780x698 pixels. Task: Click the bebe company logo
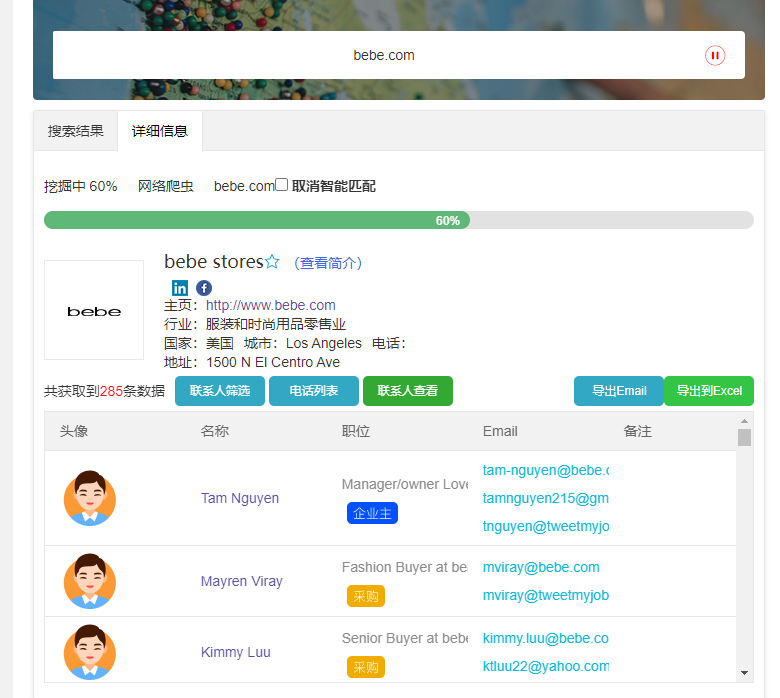point(94,310)
